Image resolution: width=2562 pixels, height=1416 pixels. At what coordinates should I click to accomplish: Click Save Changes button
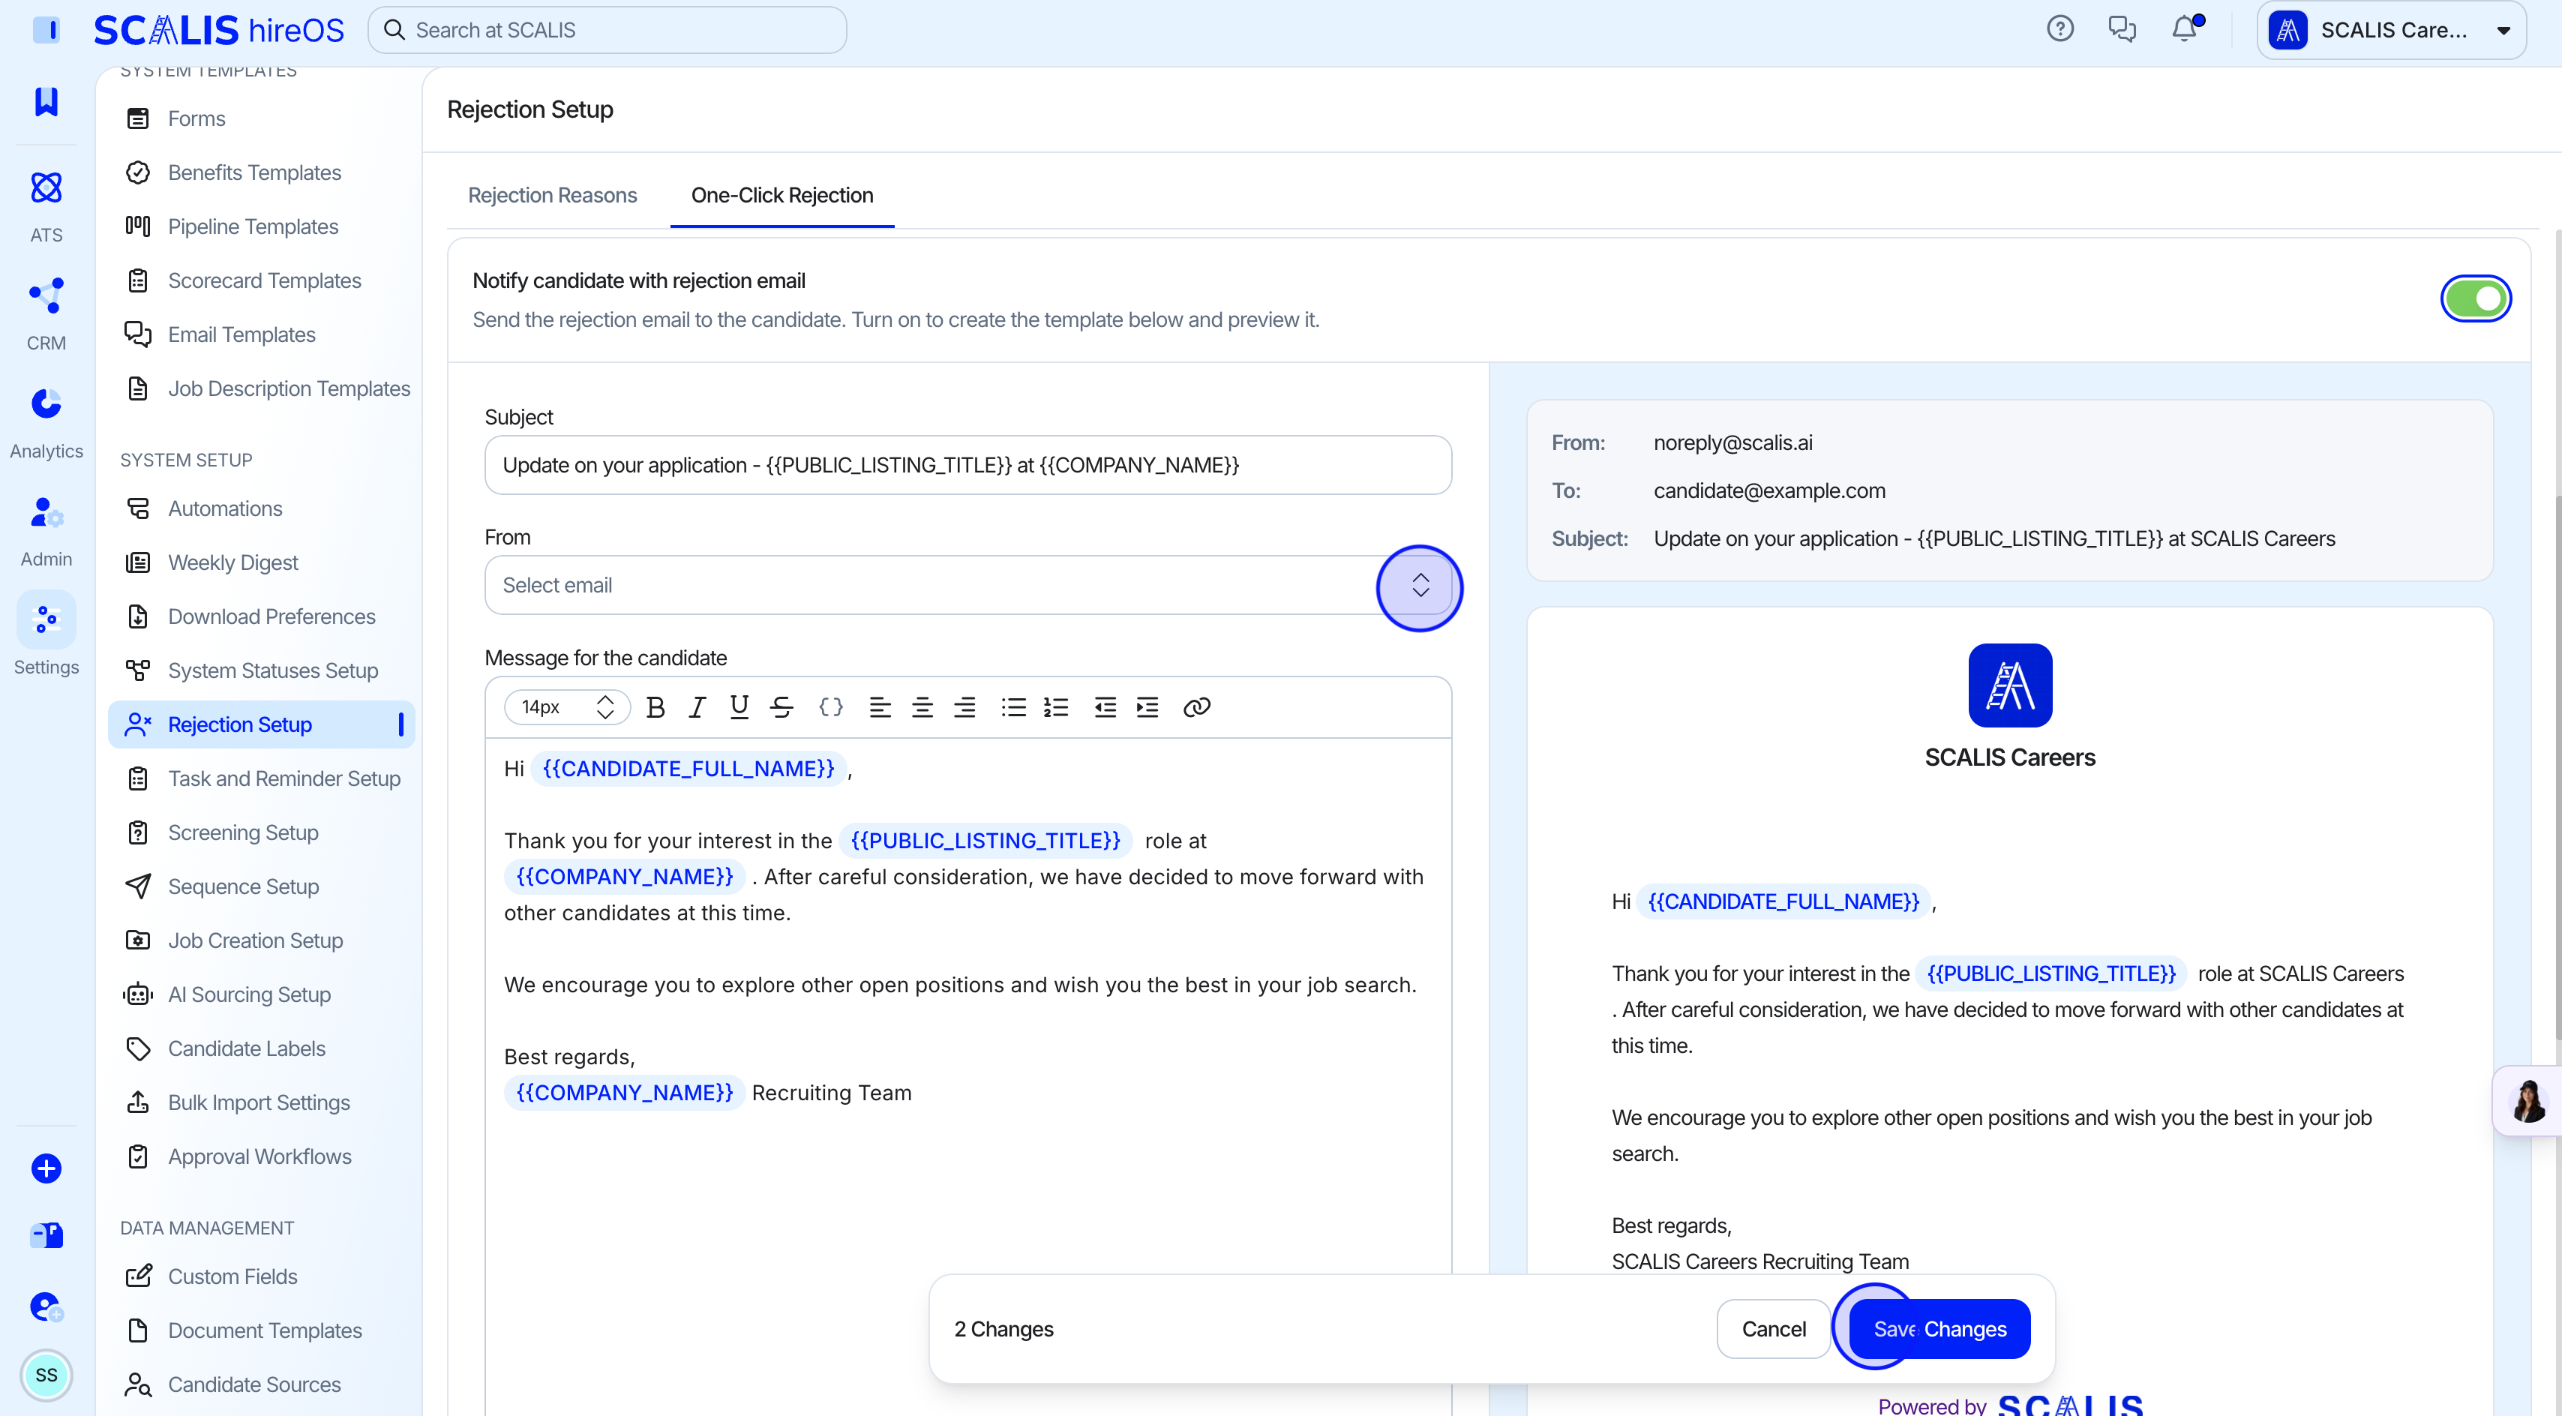[1939, 1329]
